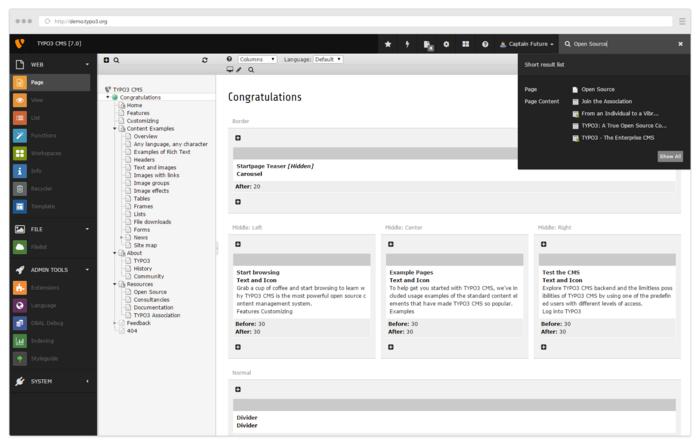Click Show All search results button
Screen dimensions: 700x446
click(x=670, y=156)
